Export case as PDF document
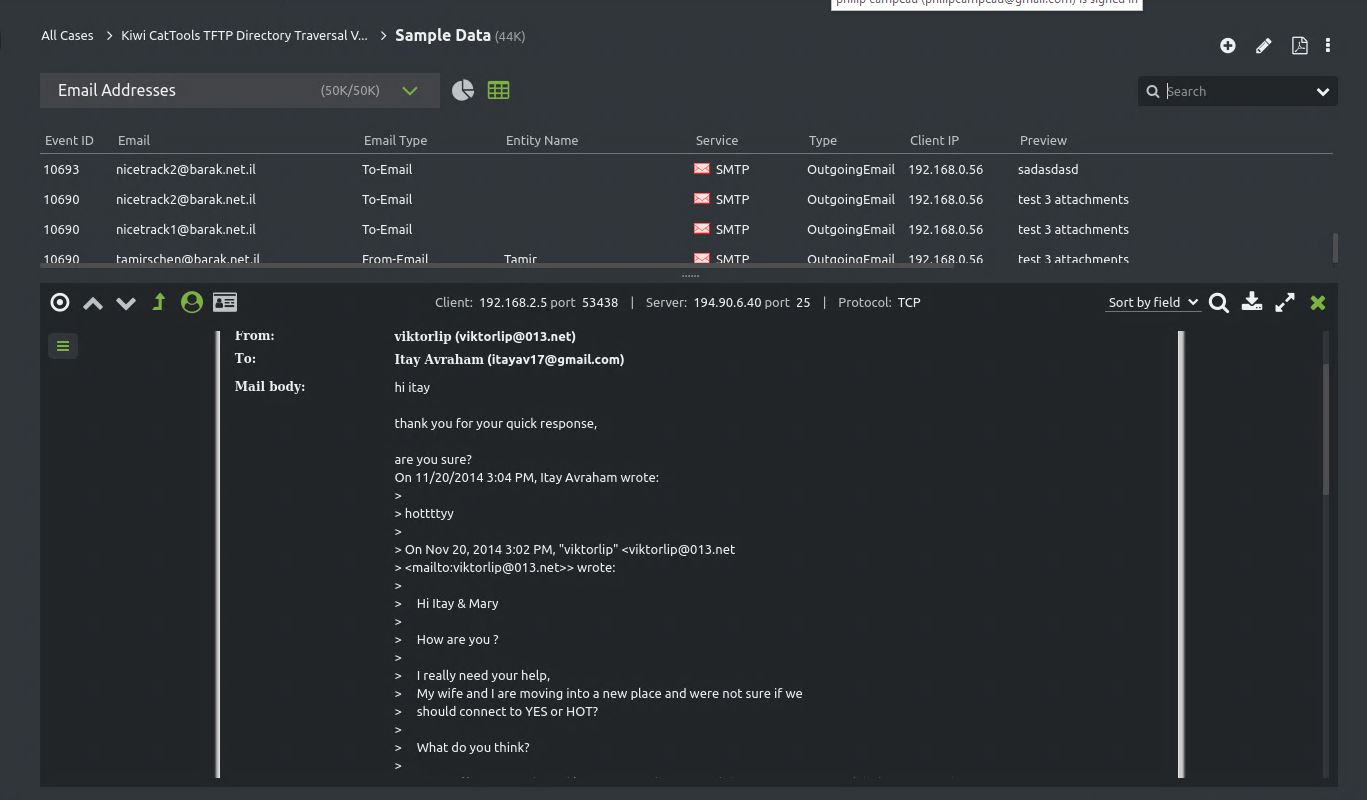The width and height of the screenshot is (1367, 800). click(x=1299, y=45)
